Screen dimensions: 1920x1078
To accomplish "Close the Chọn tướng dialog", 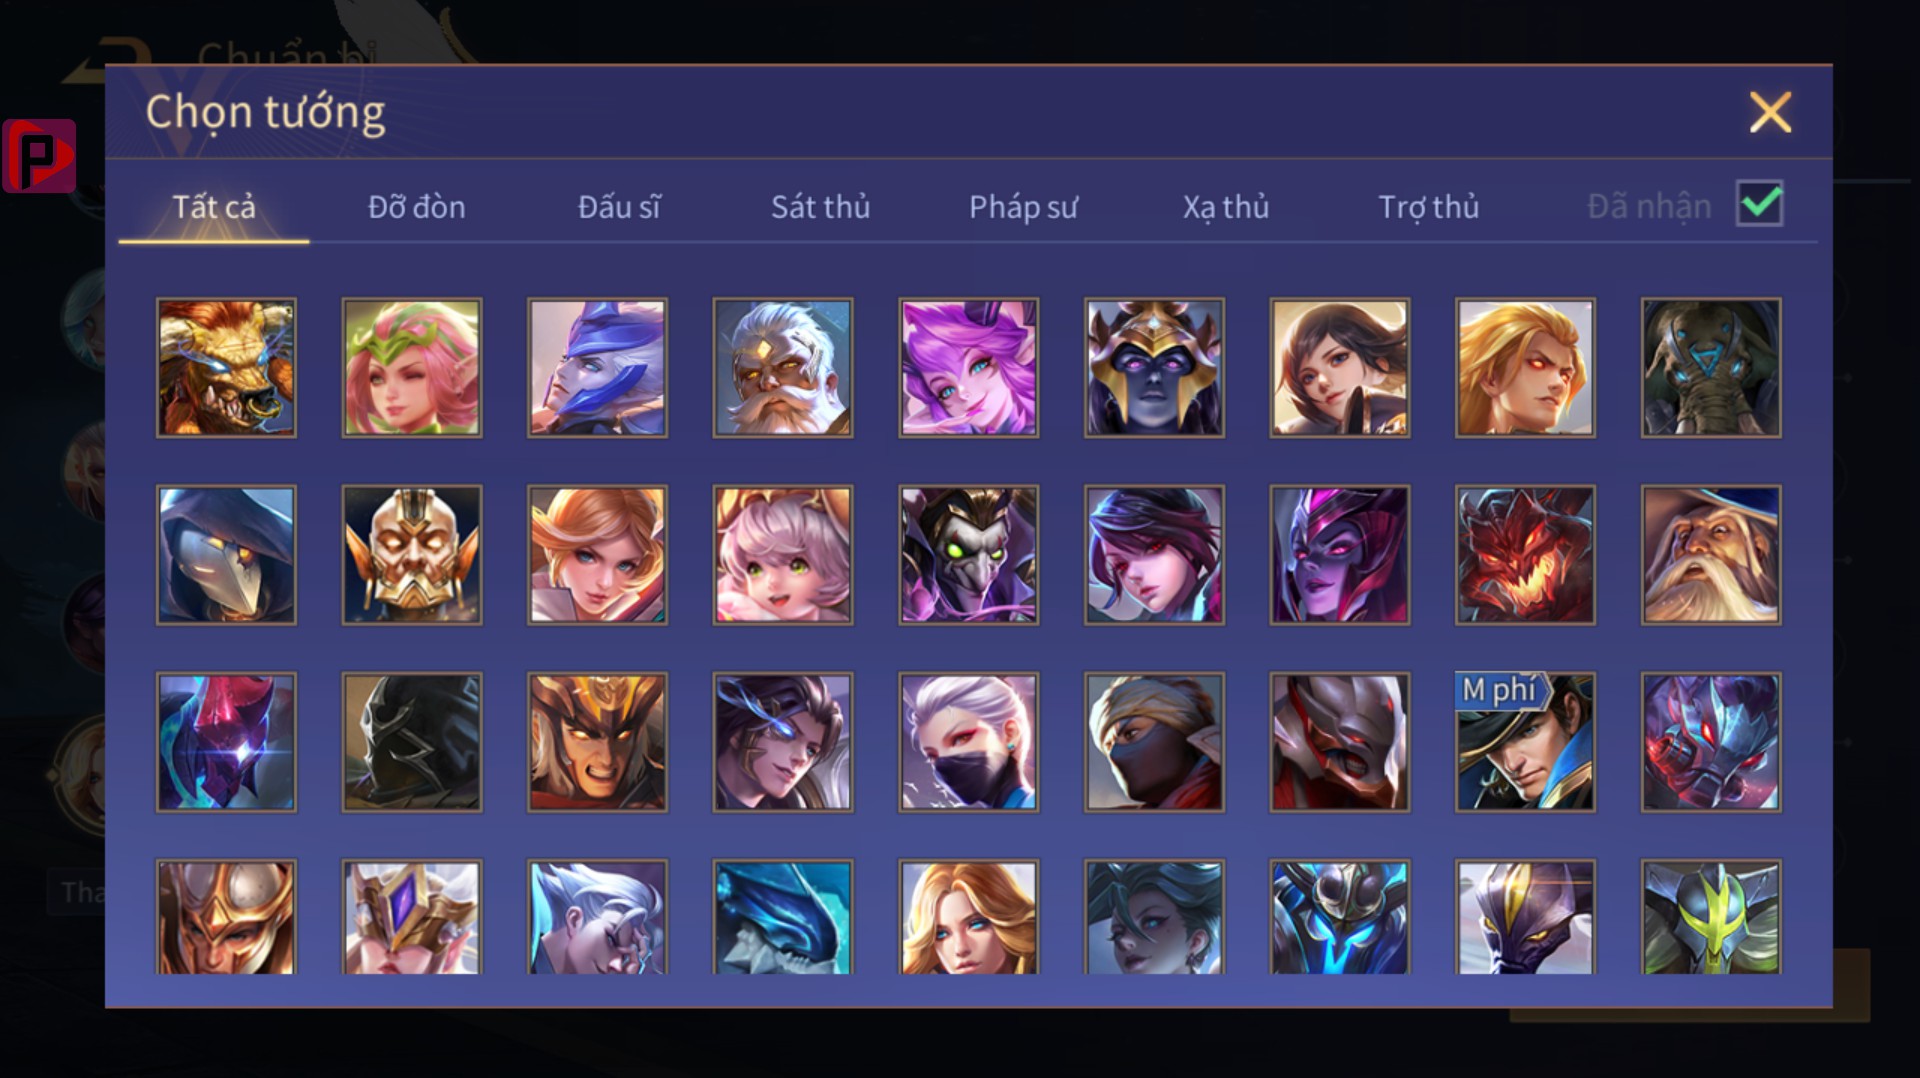I will (x=1770, y=112).
